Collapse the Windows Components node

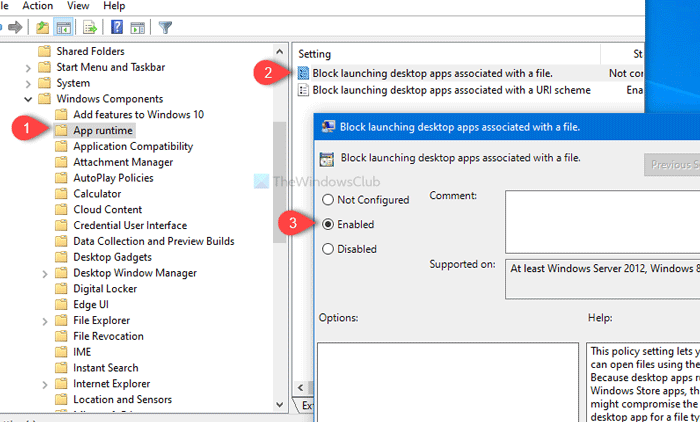[28, 99]
